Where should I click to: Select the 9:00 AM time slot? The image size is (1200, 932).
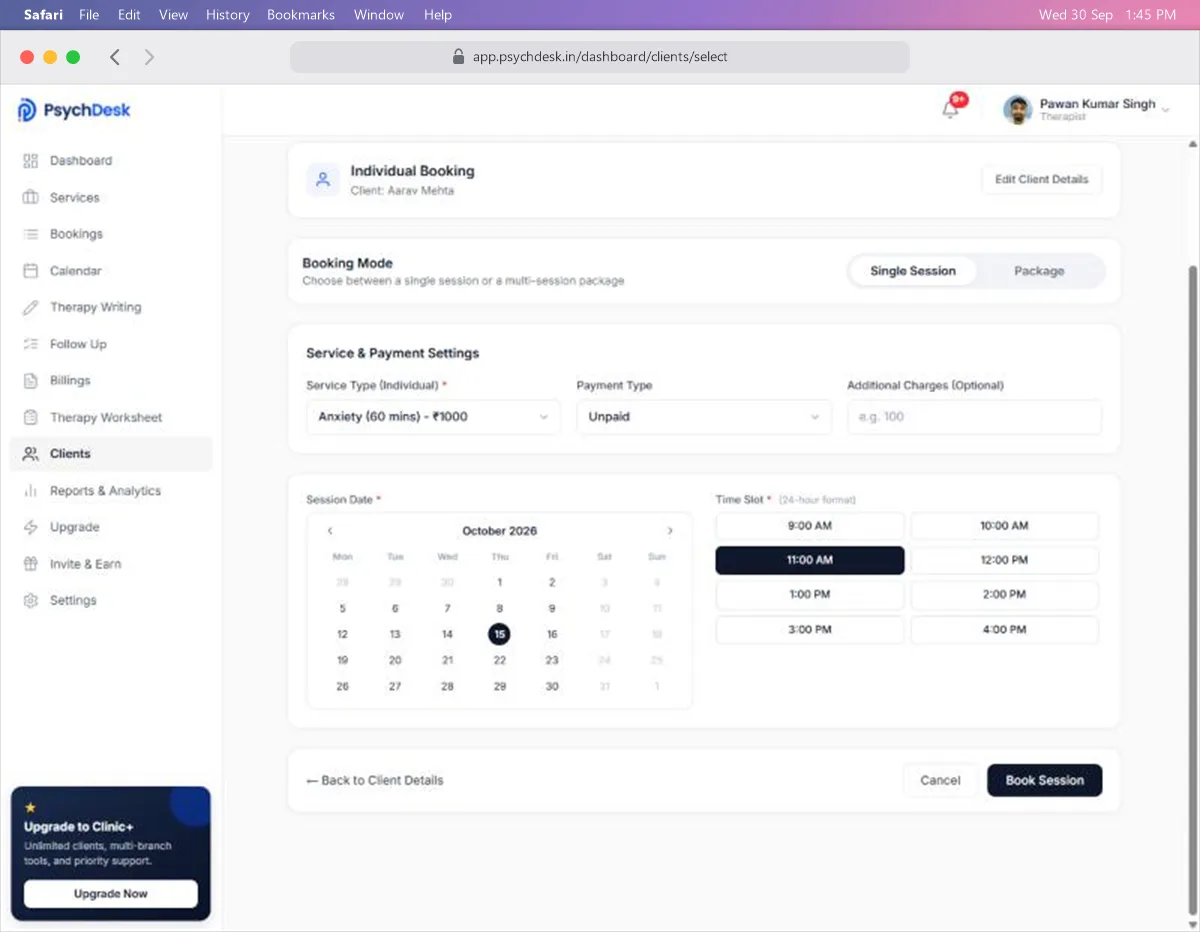coord(810,526)
